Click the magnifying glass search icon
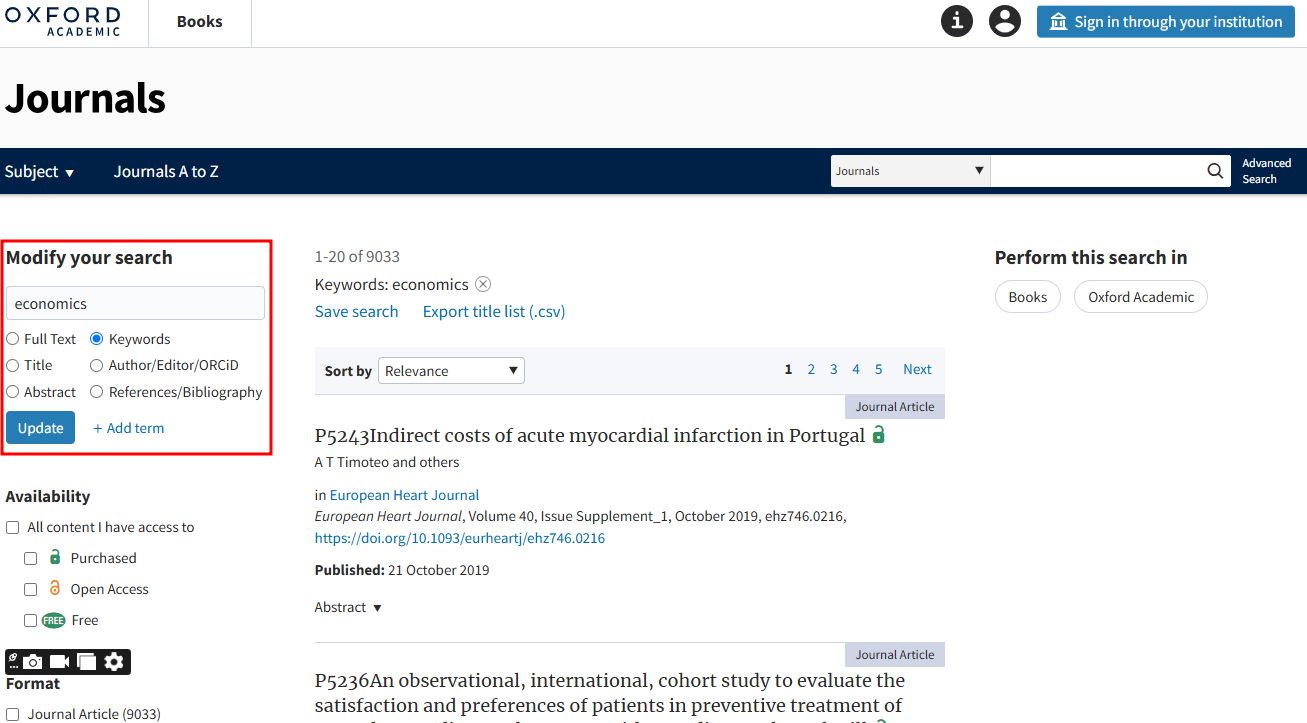 [1215, 171]
